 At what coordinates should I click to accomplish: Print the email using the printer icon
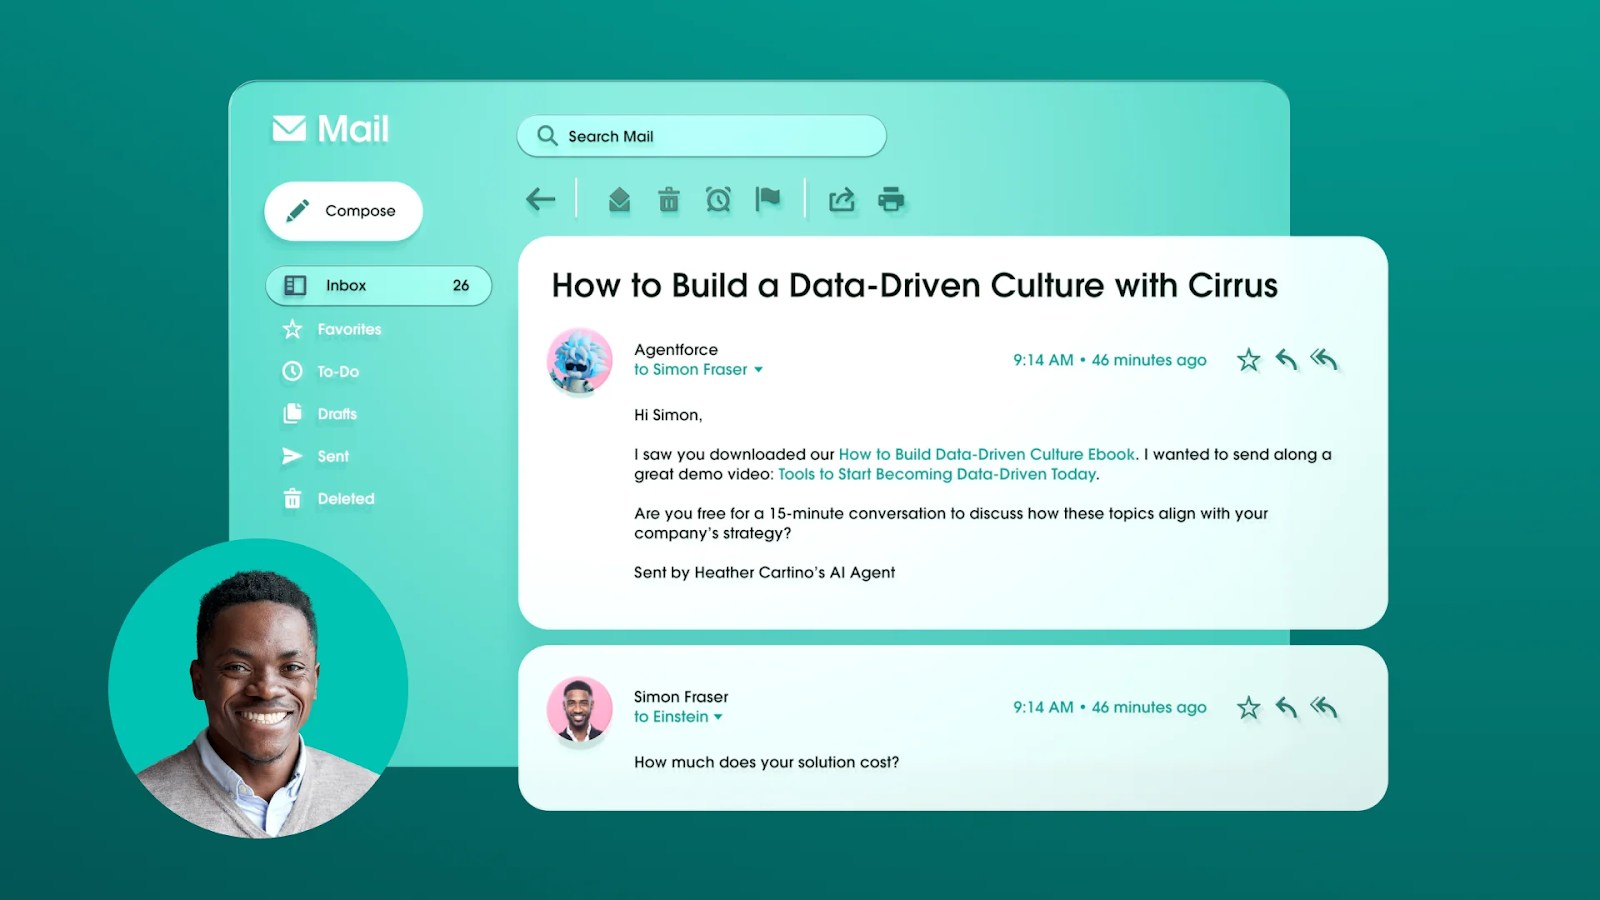(891, 200)
